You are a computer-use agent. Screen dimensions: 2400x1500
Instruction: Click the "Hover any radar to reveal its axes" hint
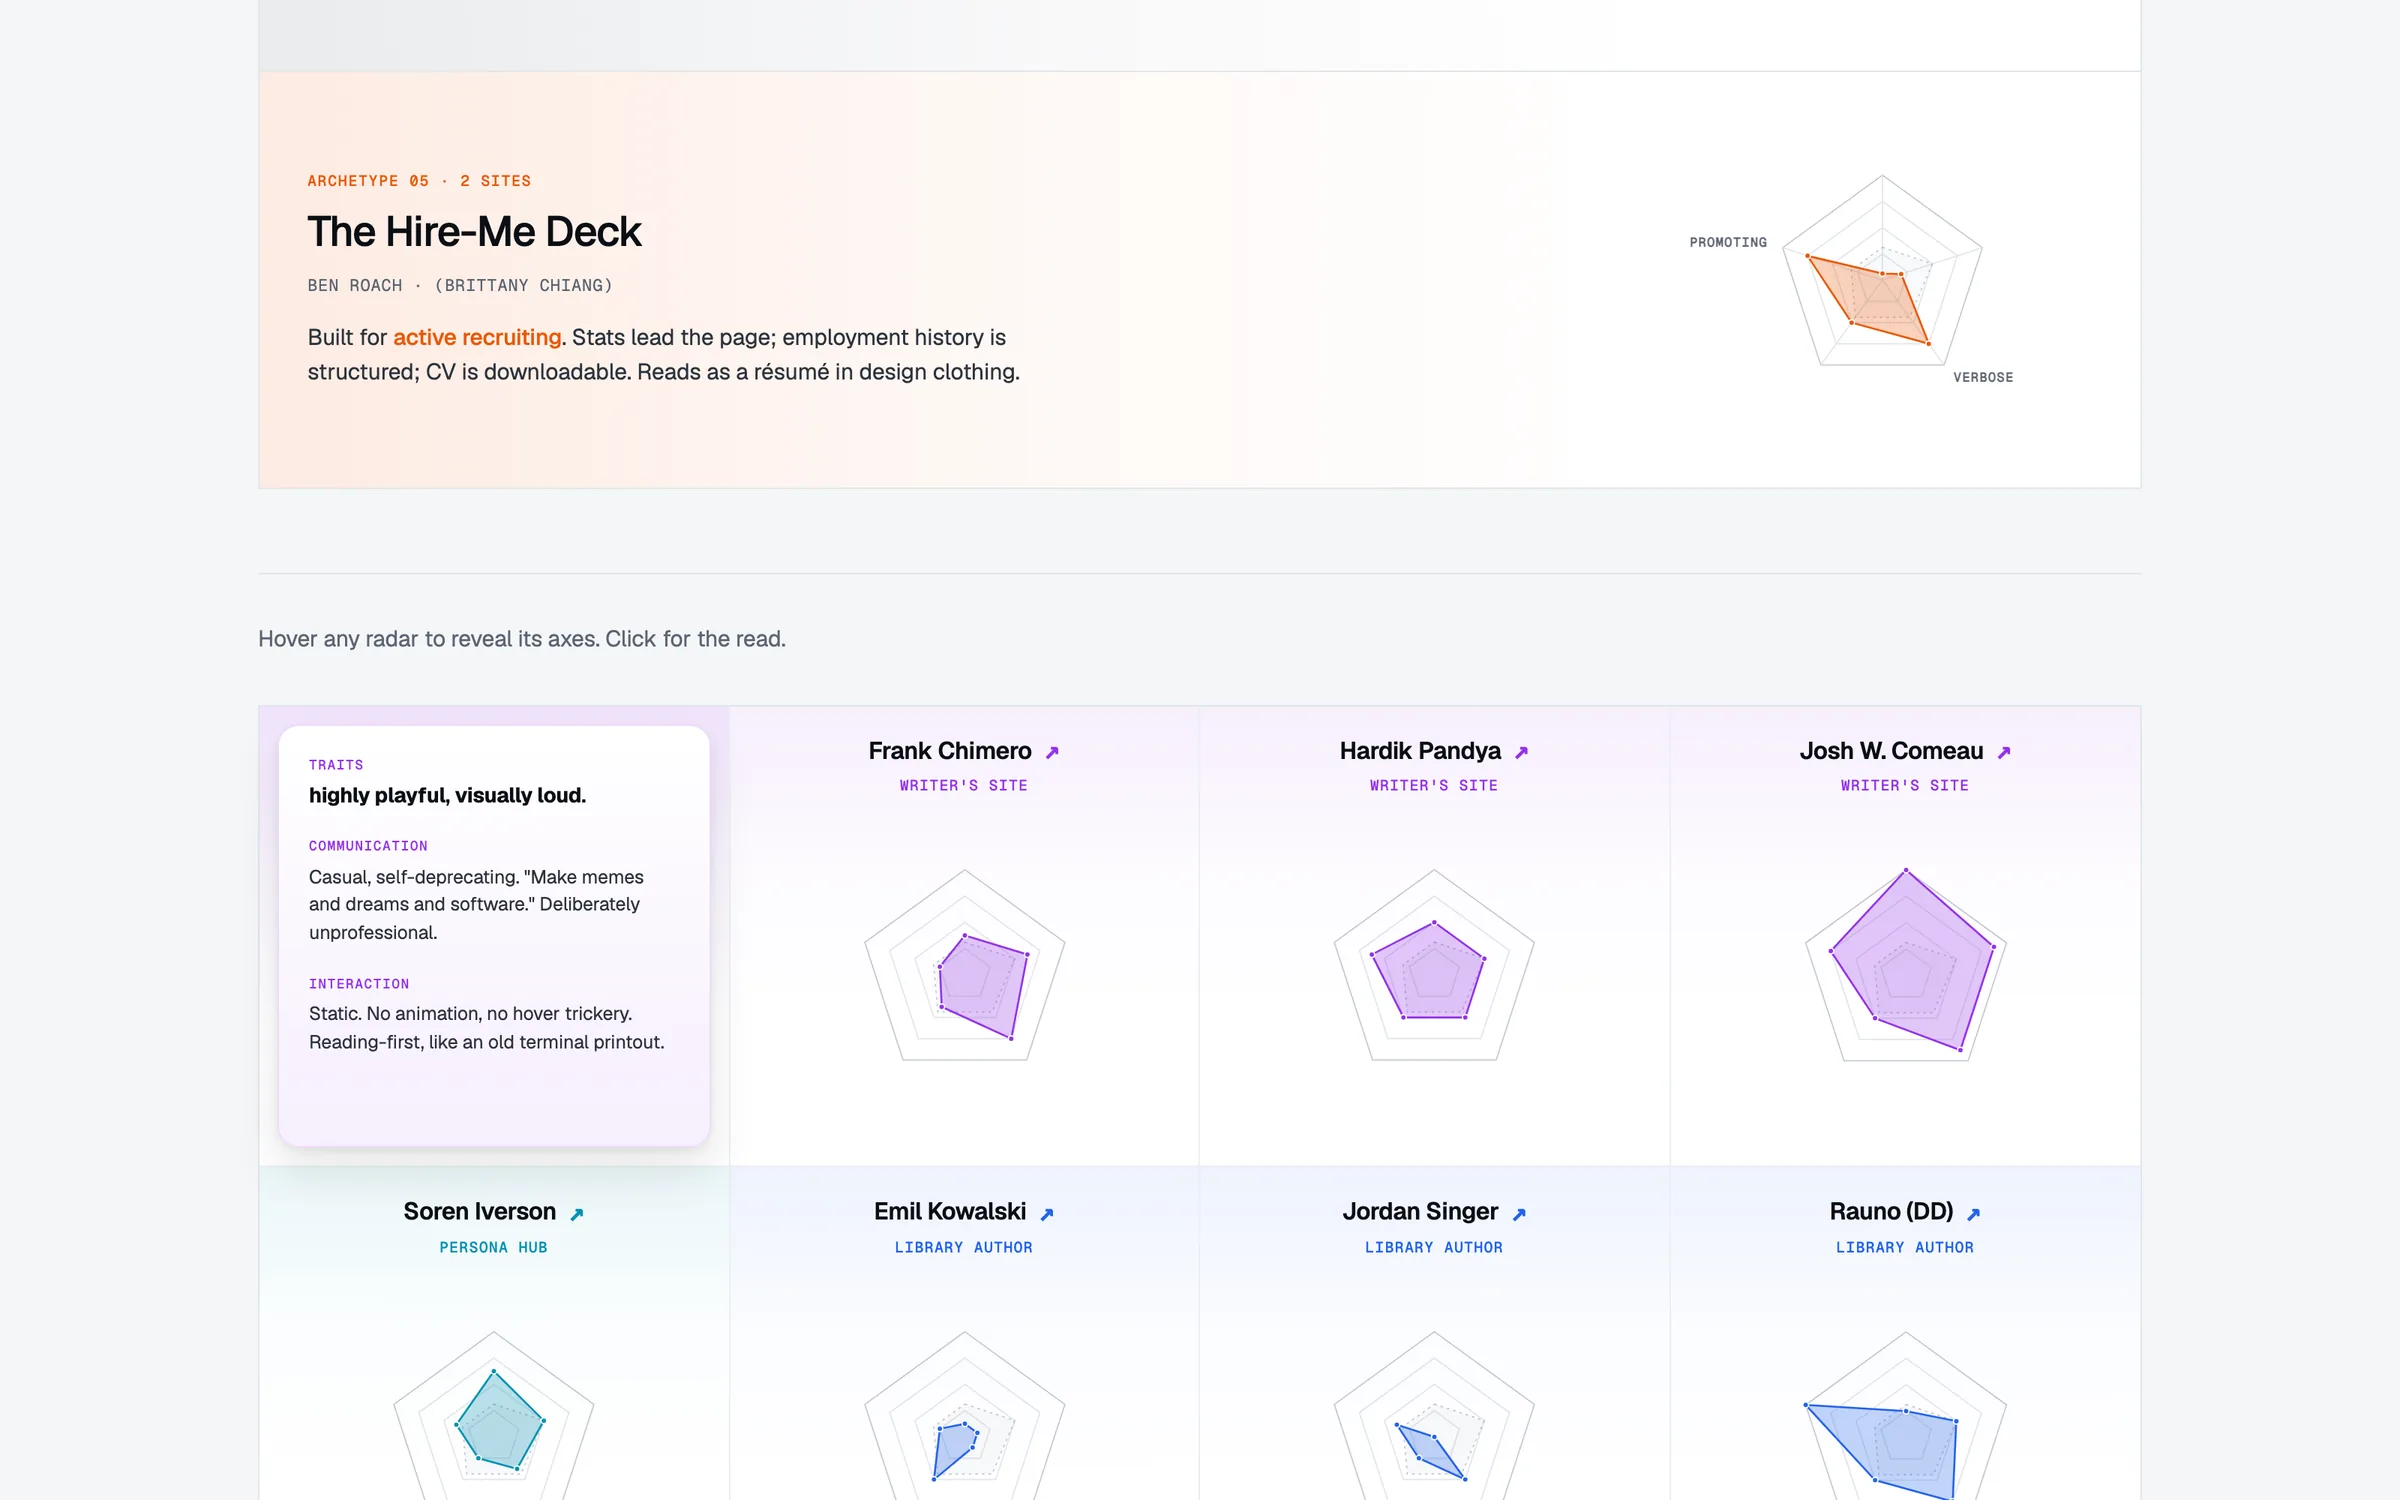(x=522, y=639)
